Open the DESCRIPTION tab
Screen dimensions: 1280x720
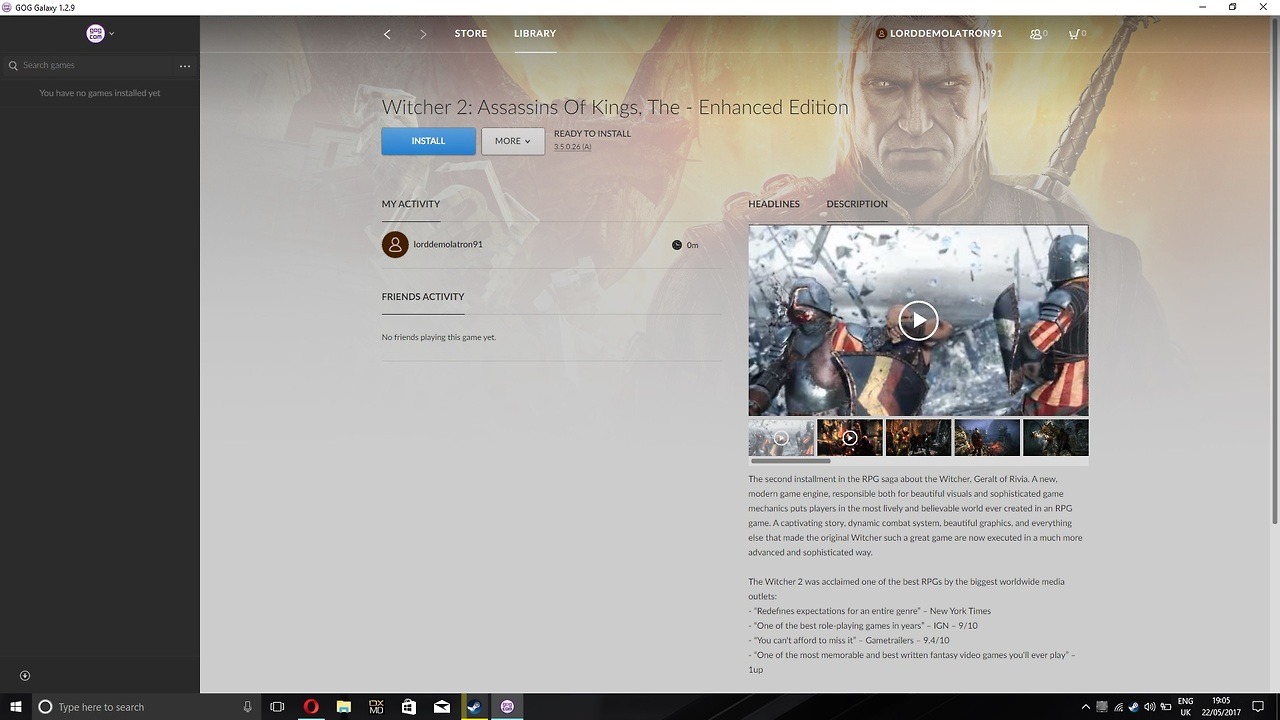857,204
